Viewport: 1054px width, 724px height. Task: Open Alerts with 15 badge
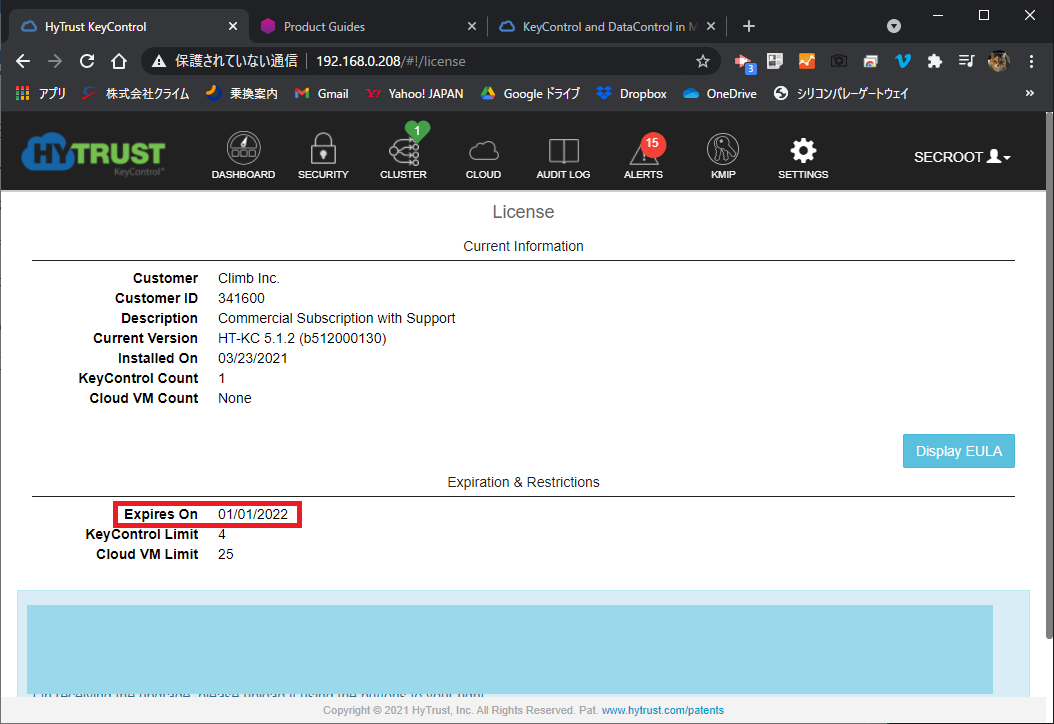coord(643,156)
